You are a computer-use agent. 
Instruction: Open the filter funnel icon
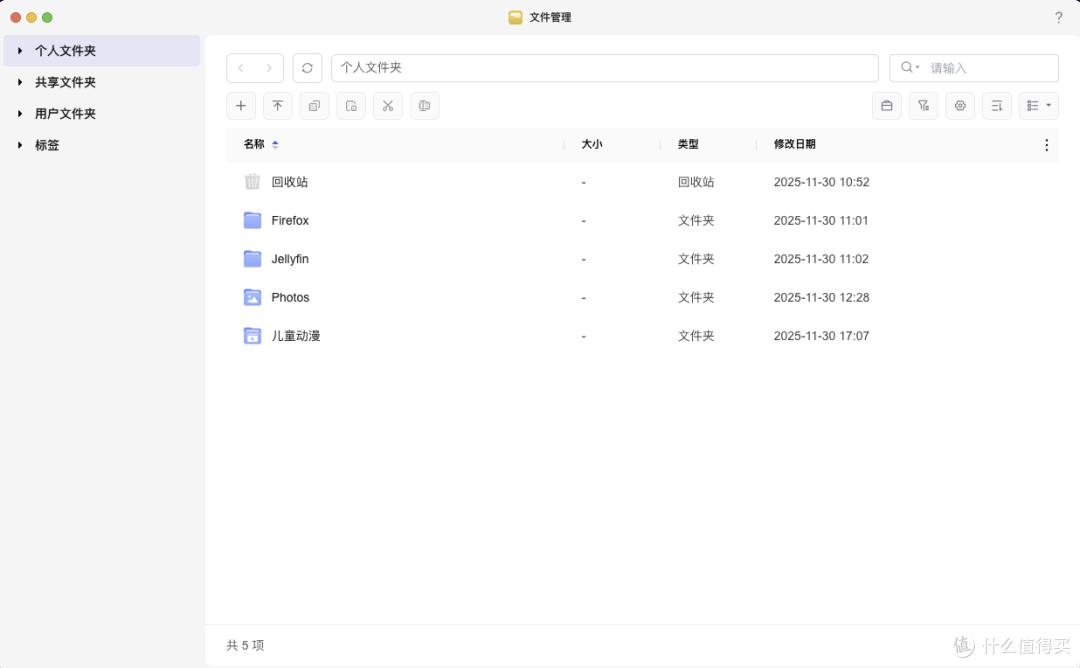pos(924,106)
